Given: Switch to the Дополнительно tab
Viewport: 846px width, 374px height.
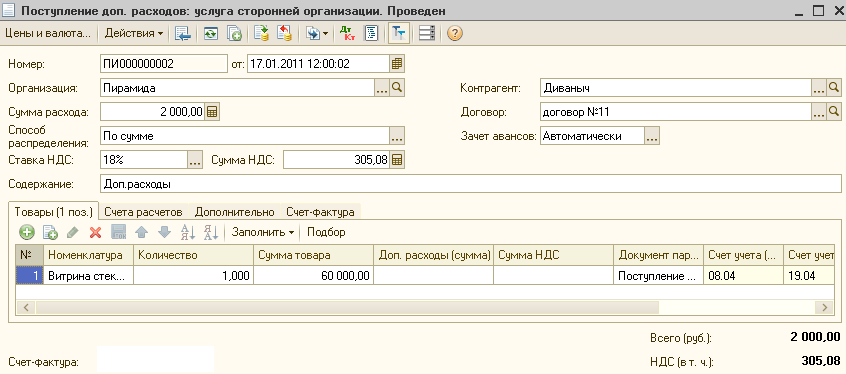Looking at the screenshot, I should (x=235, y=212).
